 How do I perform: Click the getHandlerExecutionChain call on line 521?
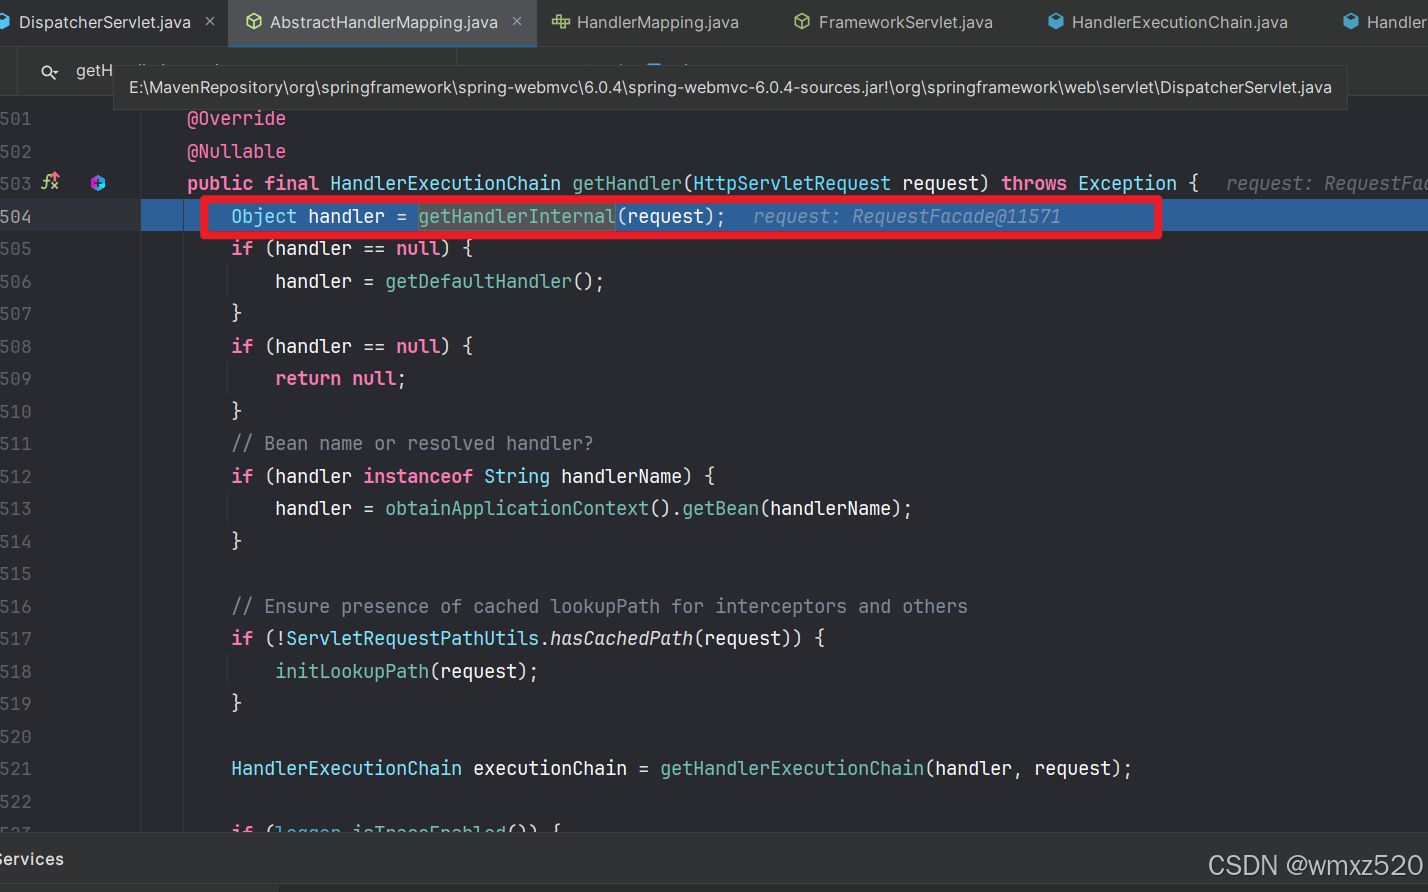[792, 768]
